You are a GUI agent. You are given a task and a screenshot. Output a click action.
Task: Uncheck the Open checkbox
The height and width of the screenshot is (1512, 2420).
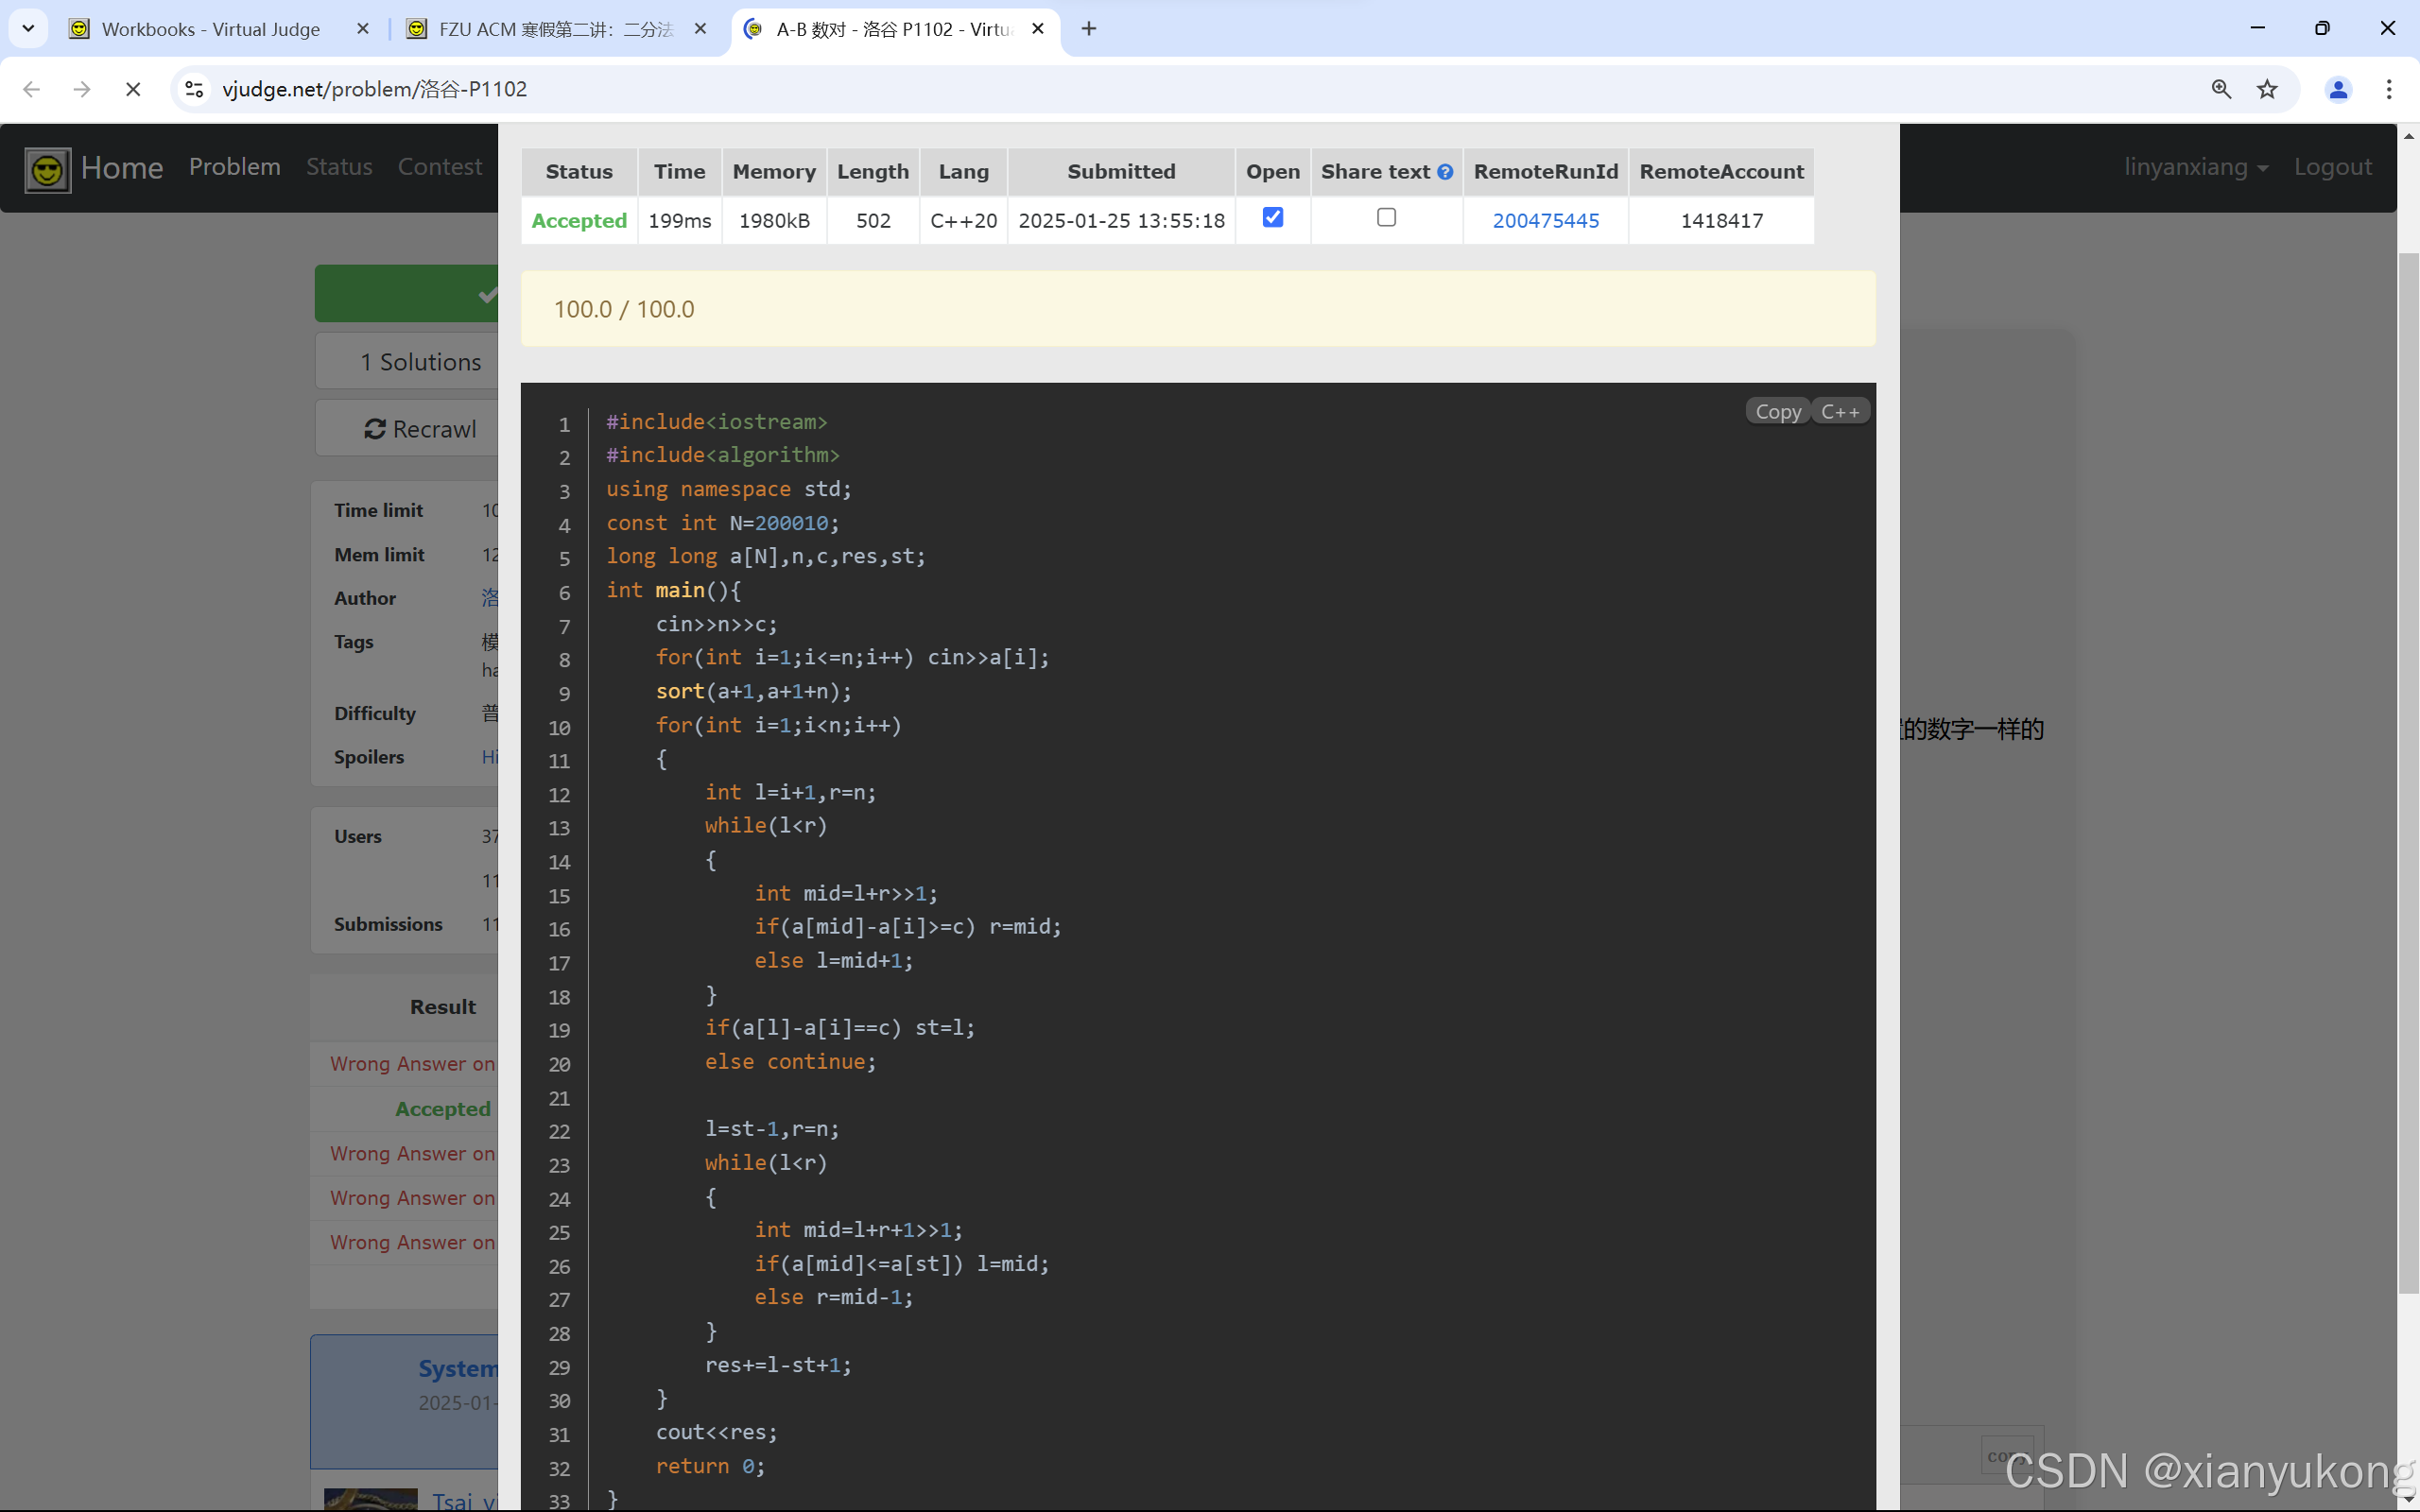[x=1272, y=217]
